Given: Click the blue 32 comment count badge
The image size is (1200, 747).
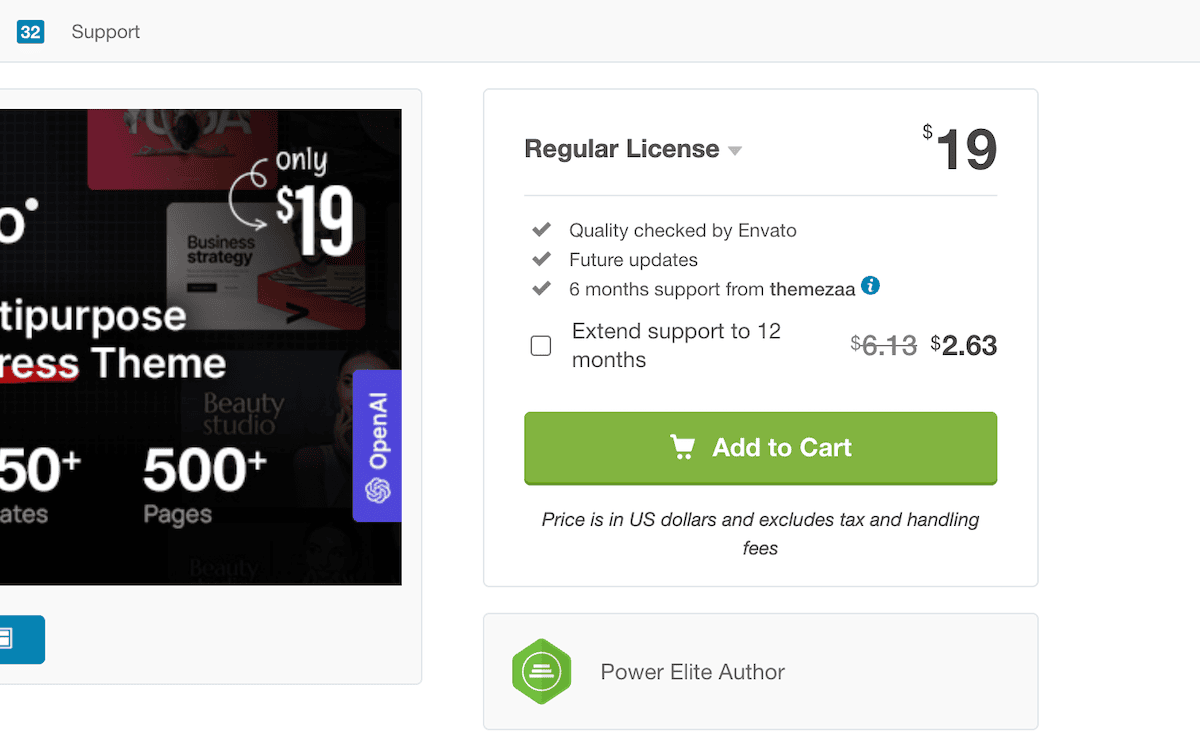Looking at the screenshot, I should coord(30,32).
